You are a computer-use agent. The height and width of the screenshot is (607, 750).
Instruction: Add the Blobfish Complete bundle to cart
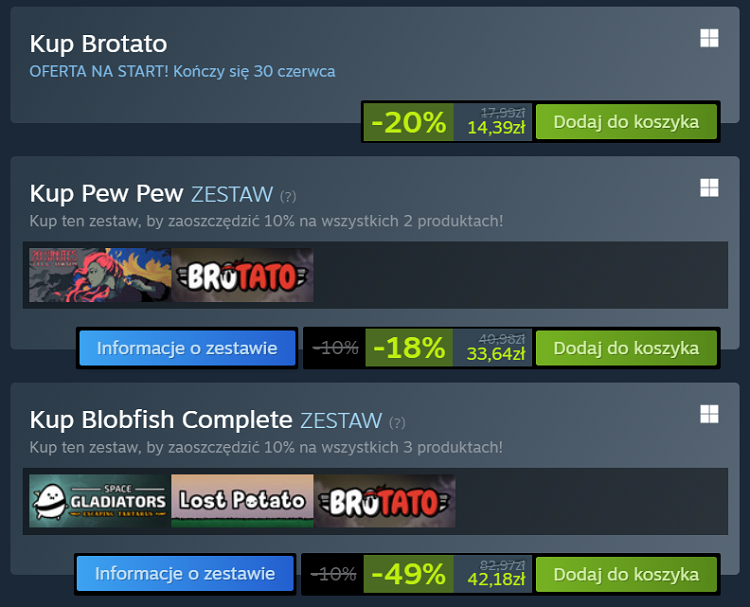[626, 574]
